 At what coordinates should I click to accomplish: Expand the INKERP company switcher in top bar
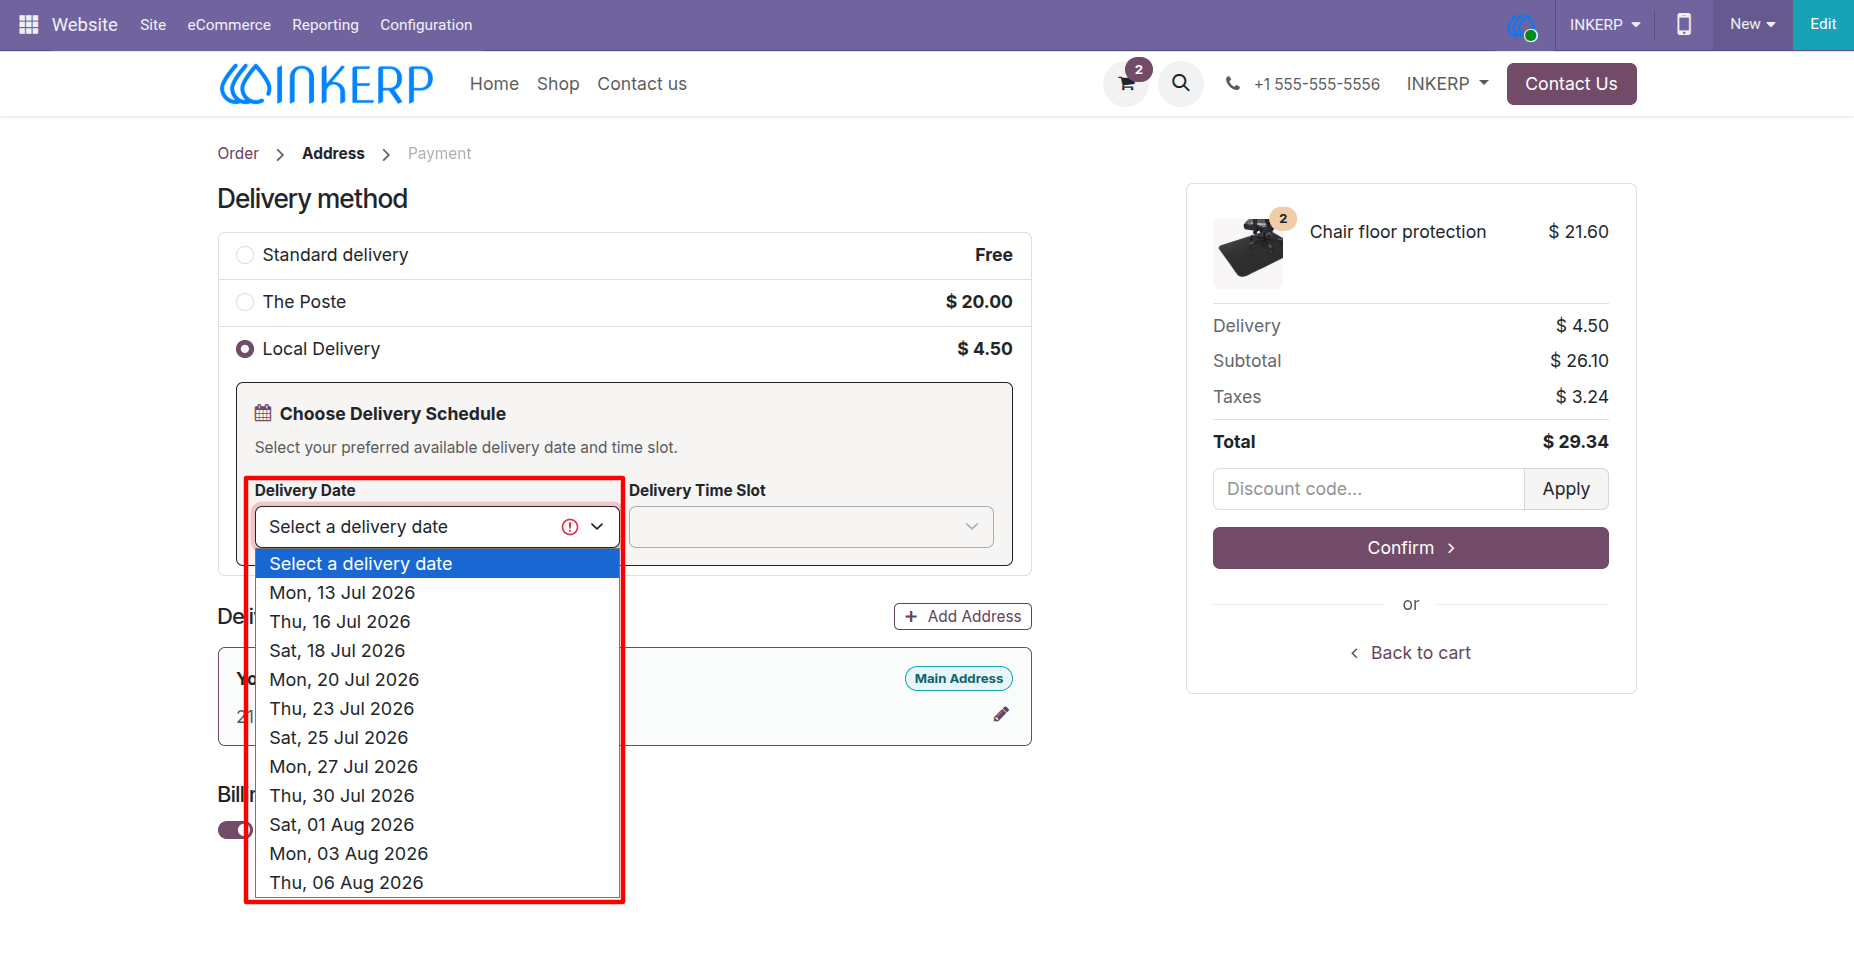[x=1605, y=24]
